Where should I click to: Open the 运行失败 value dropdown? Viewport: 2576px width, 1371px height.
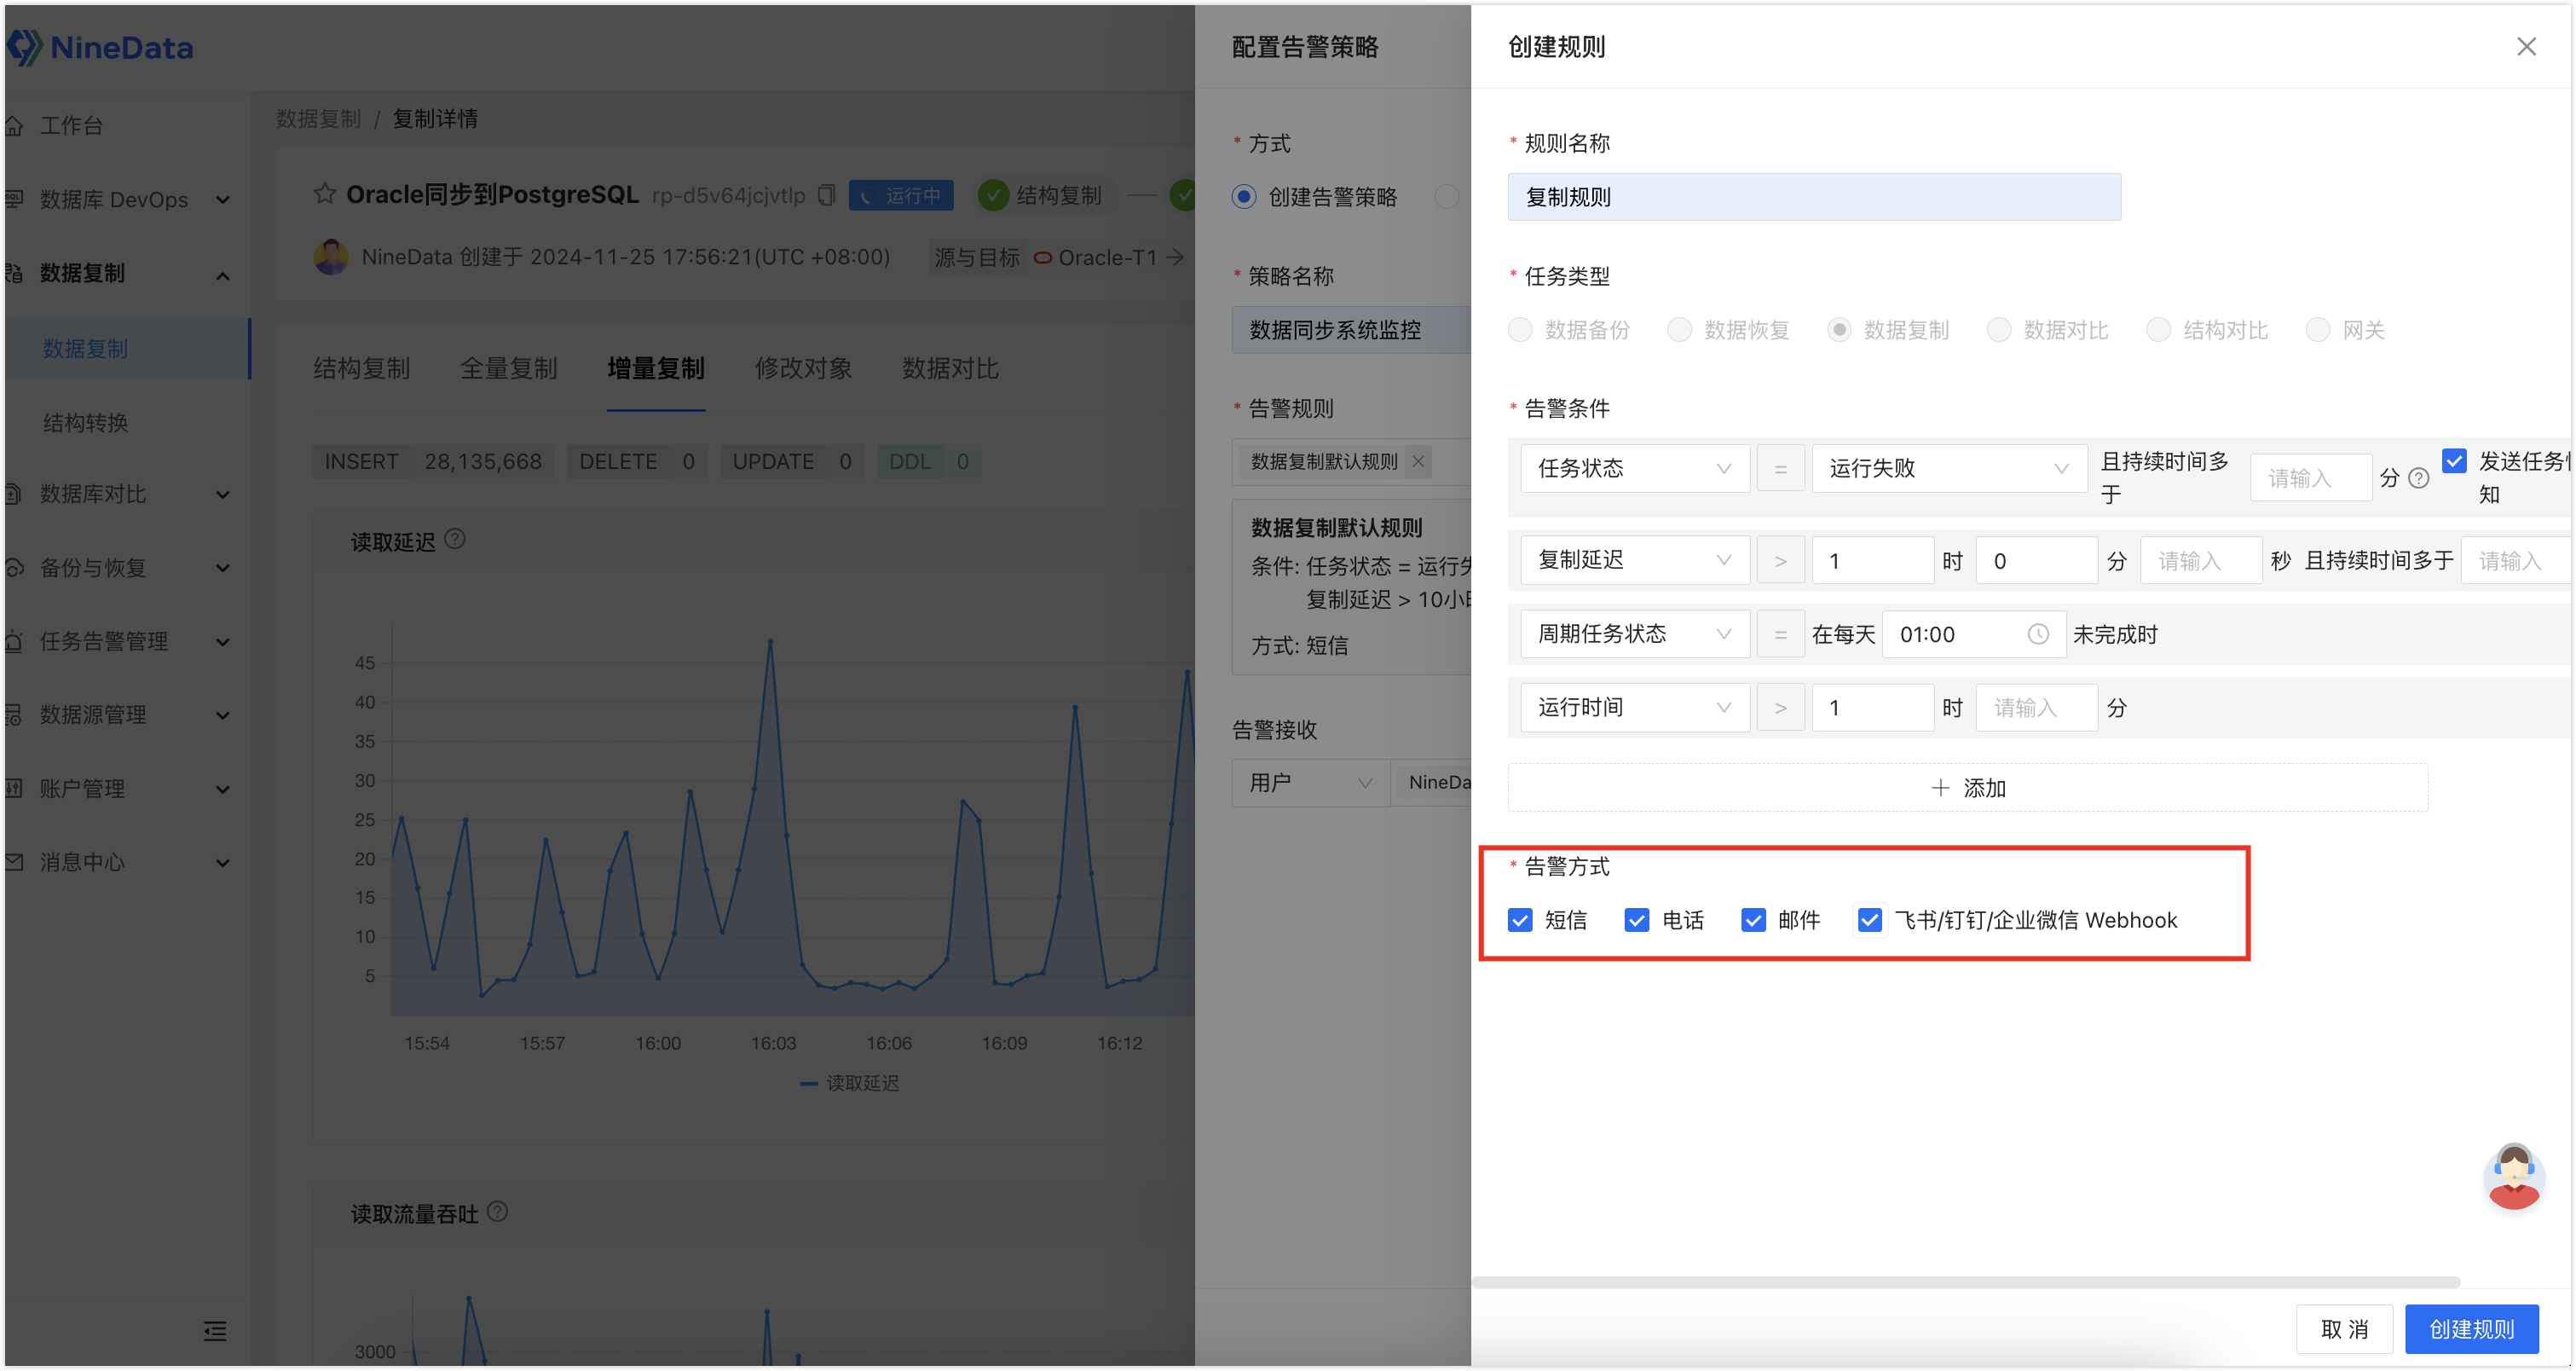coord(1949,468)
